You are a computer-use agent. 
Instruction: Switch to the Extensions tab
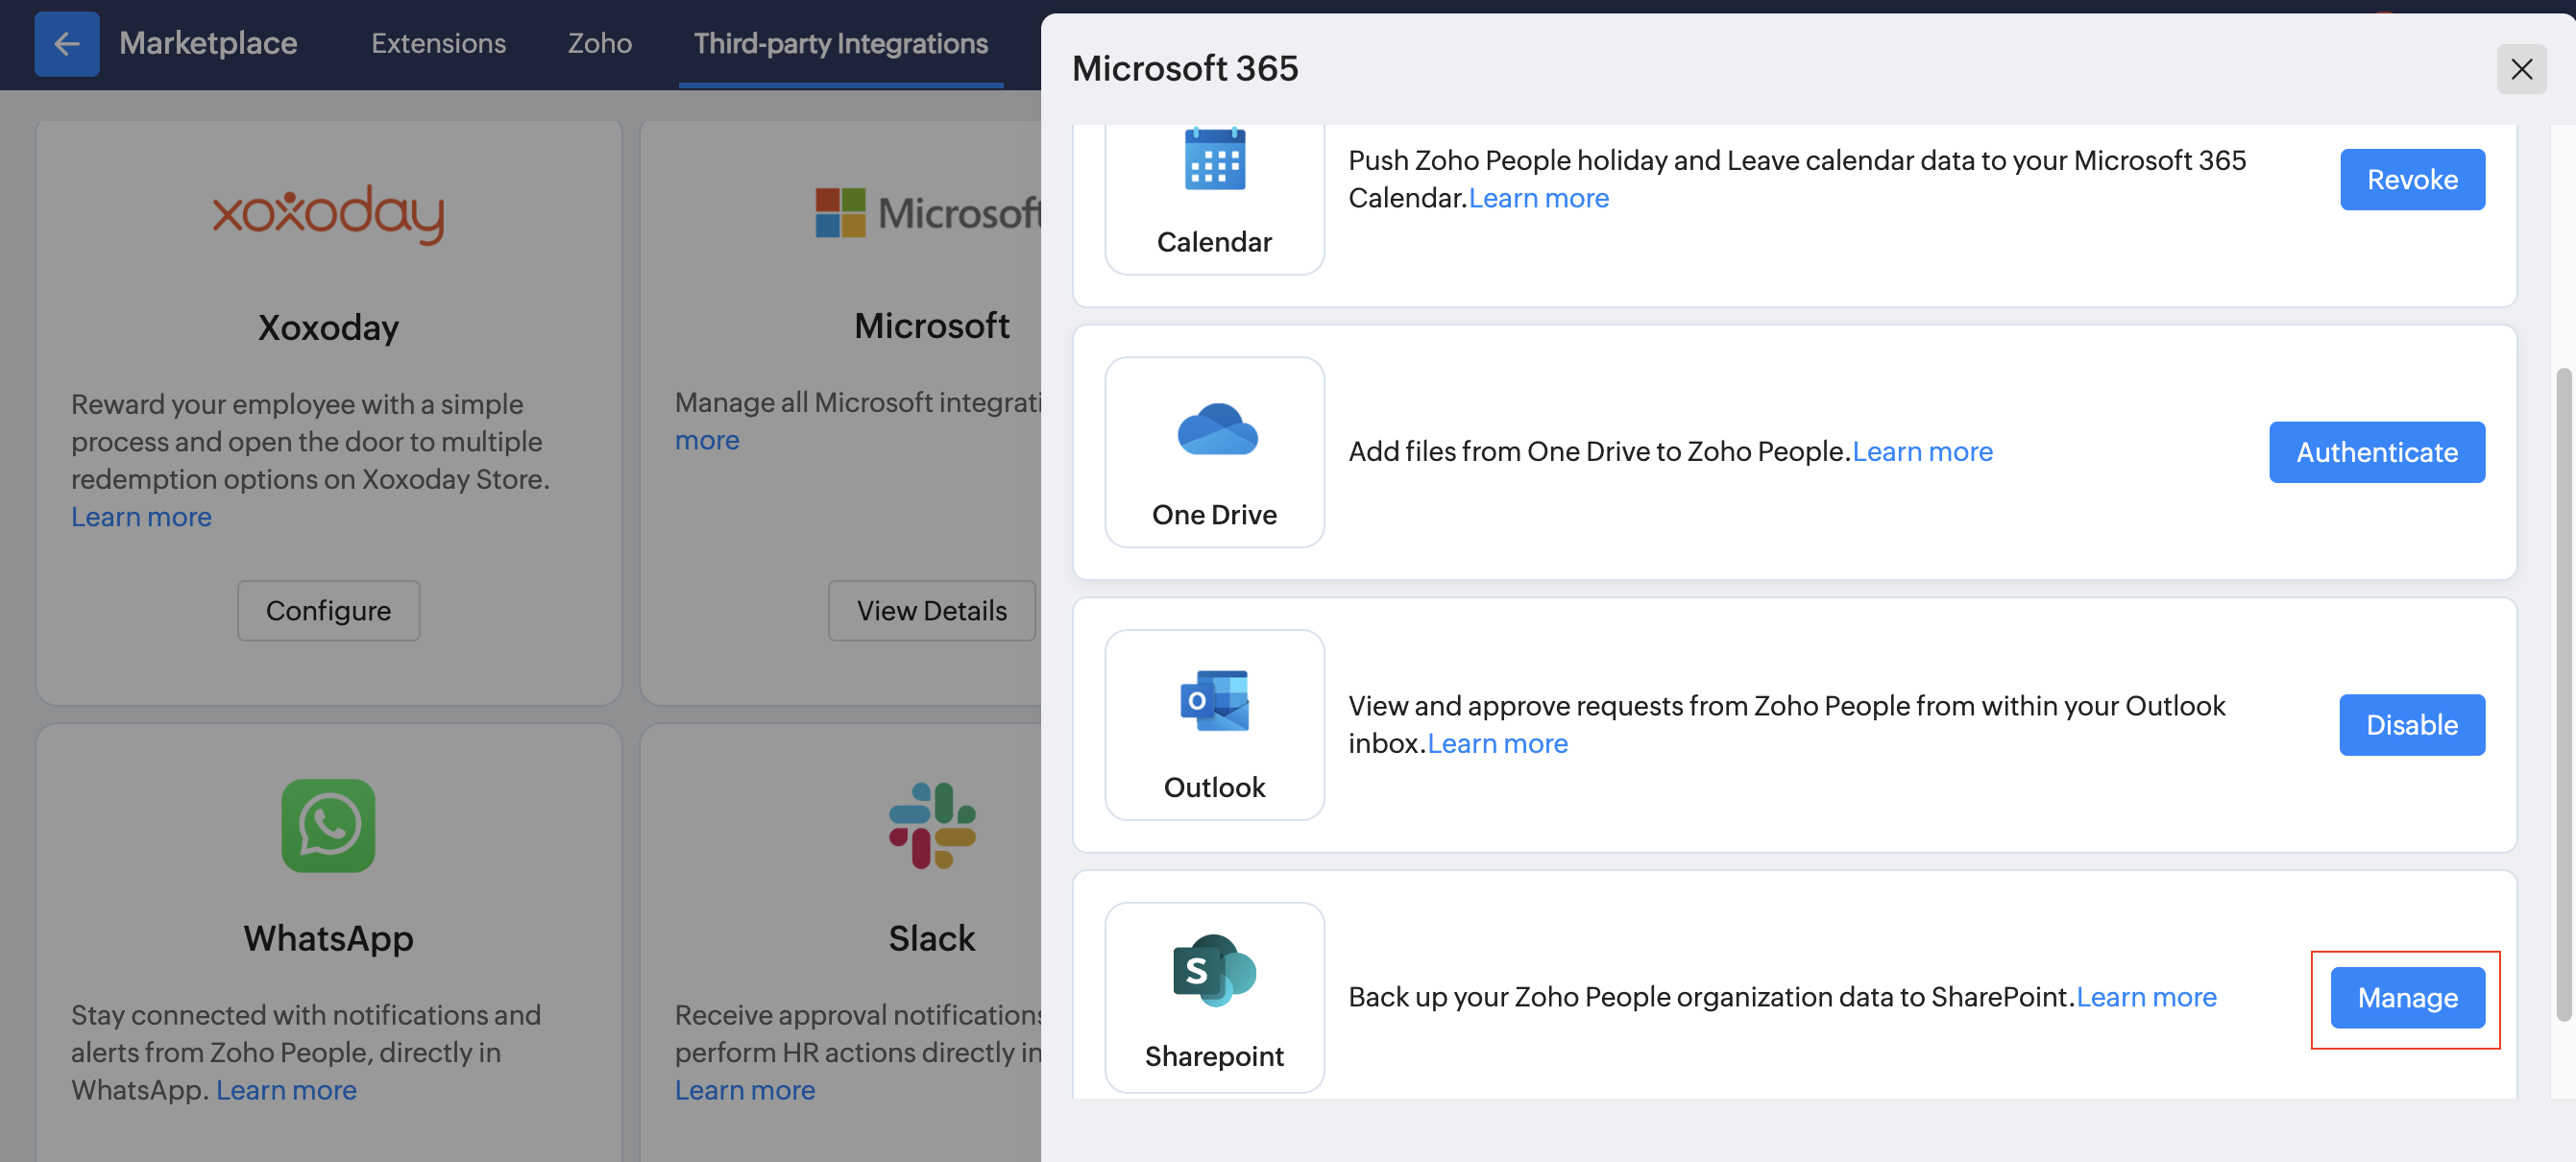pos(438,44)
